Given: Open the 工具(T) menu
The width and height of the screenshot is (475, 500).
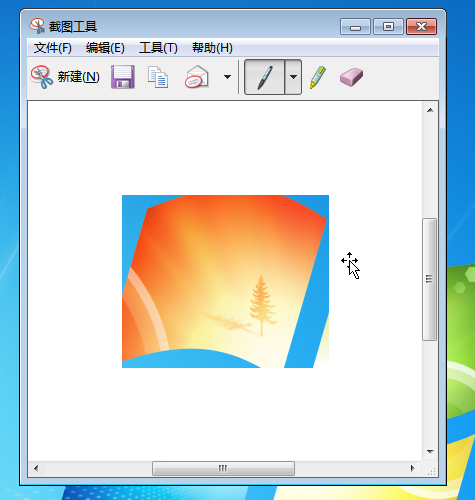Looking at the screenshot, I should coord(158,48).
